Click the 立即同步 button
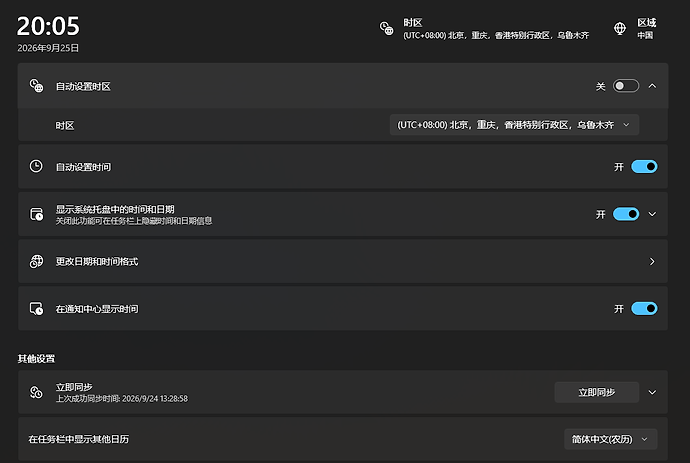Screen dimensions: 690x463 tap(596, 392)
